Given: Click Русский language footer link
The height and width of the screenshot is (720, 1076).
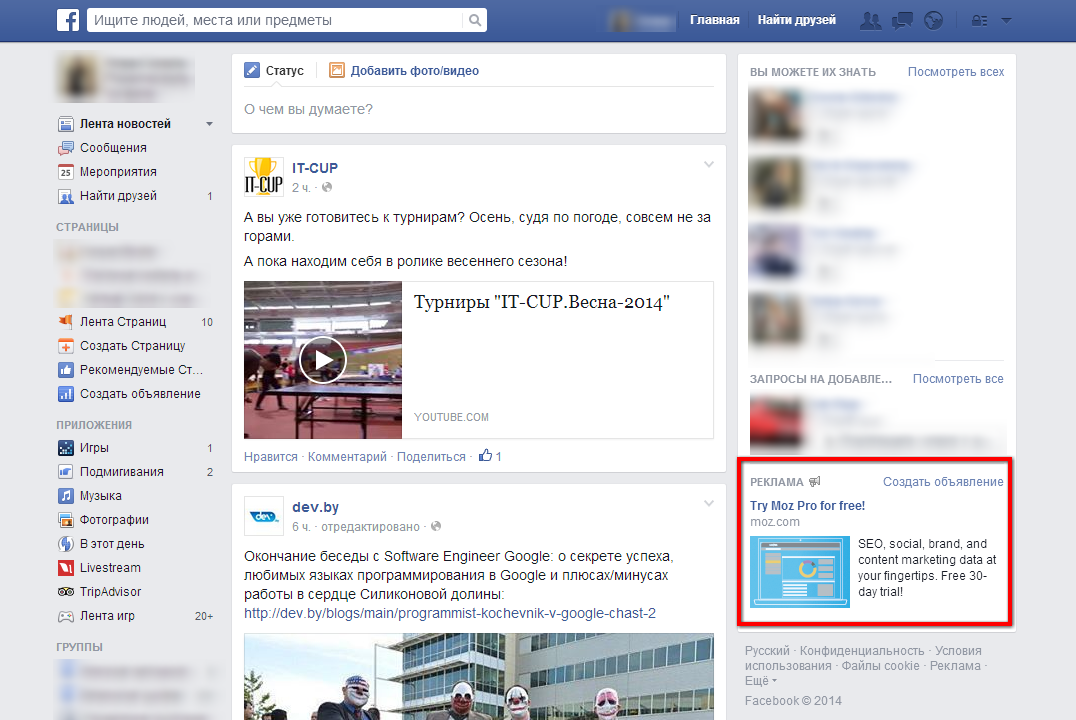Looking at the screenshot, I should [x=767, y=651].
